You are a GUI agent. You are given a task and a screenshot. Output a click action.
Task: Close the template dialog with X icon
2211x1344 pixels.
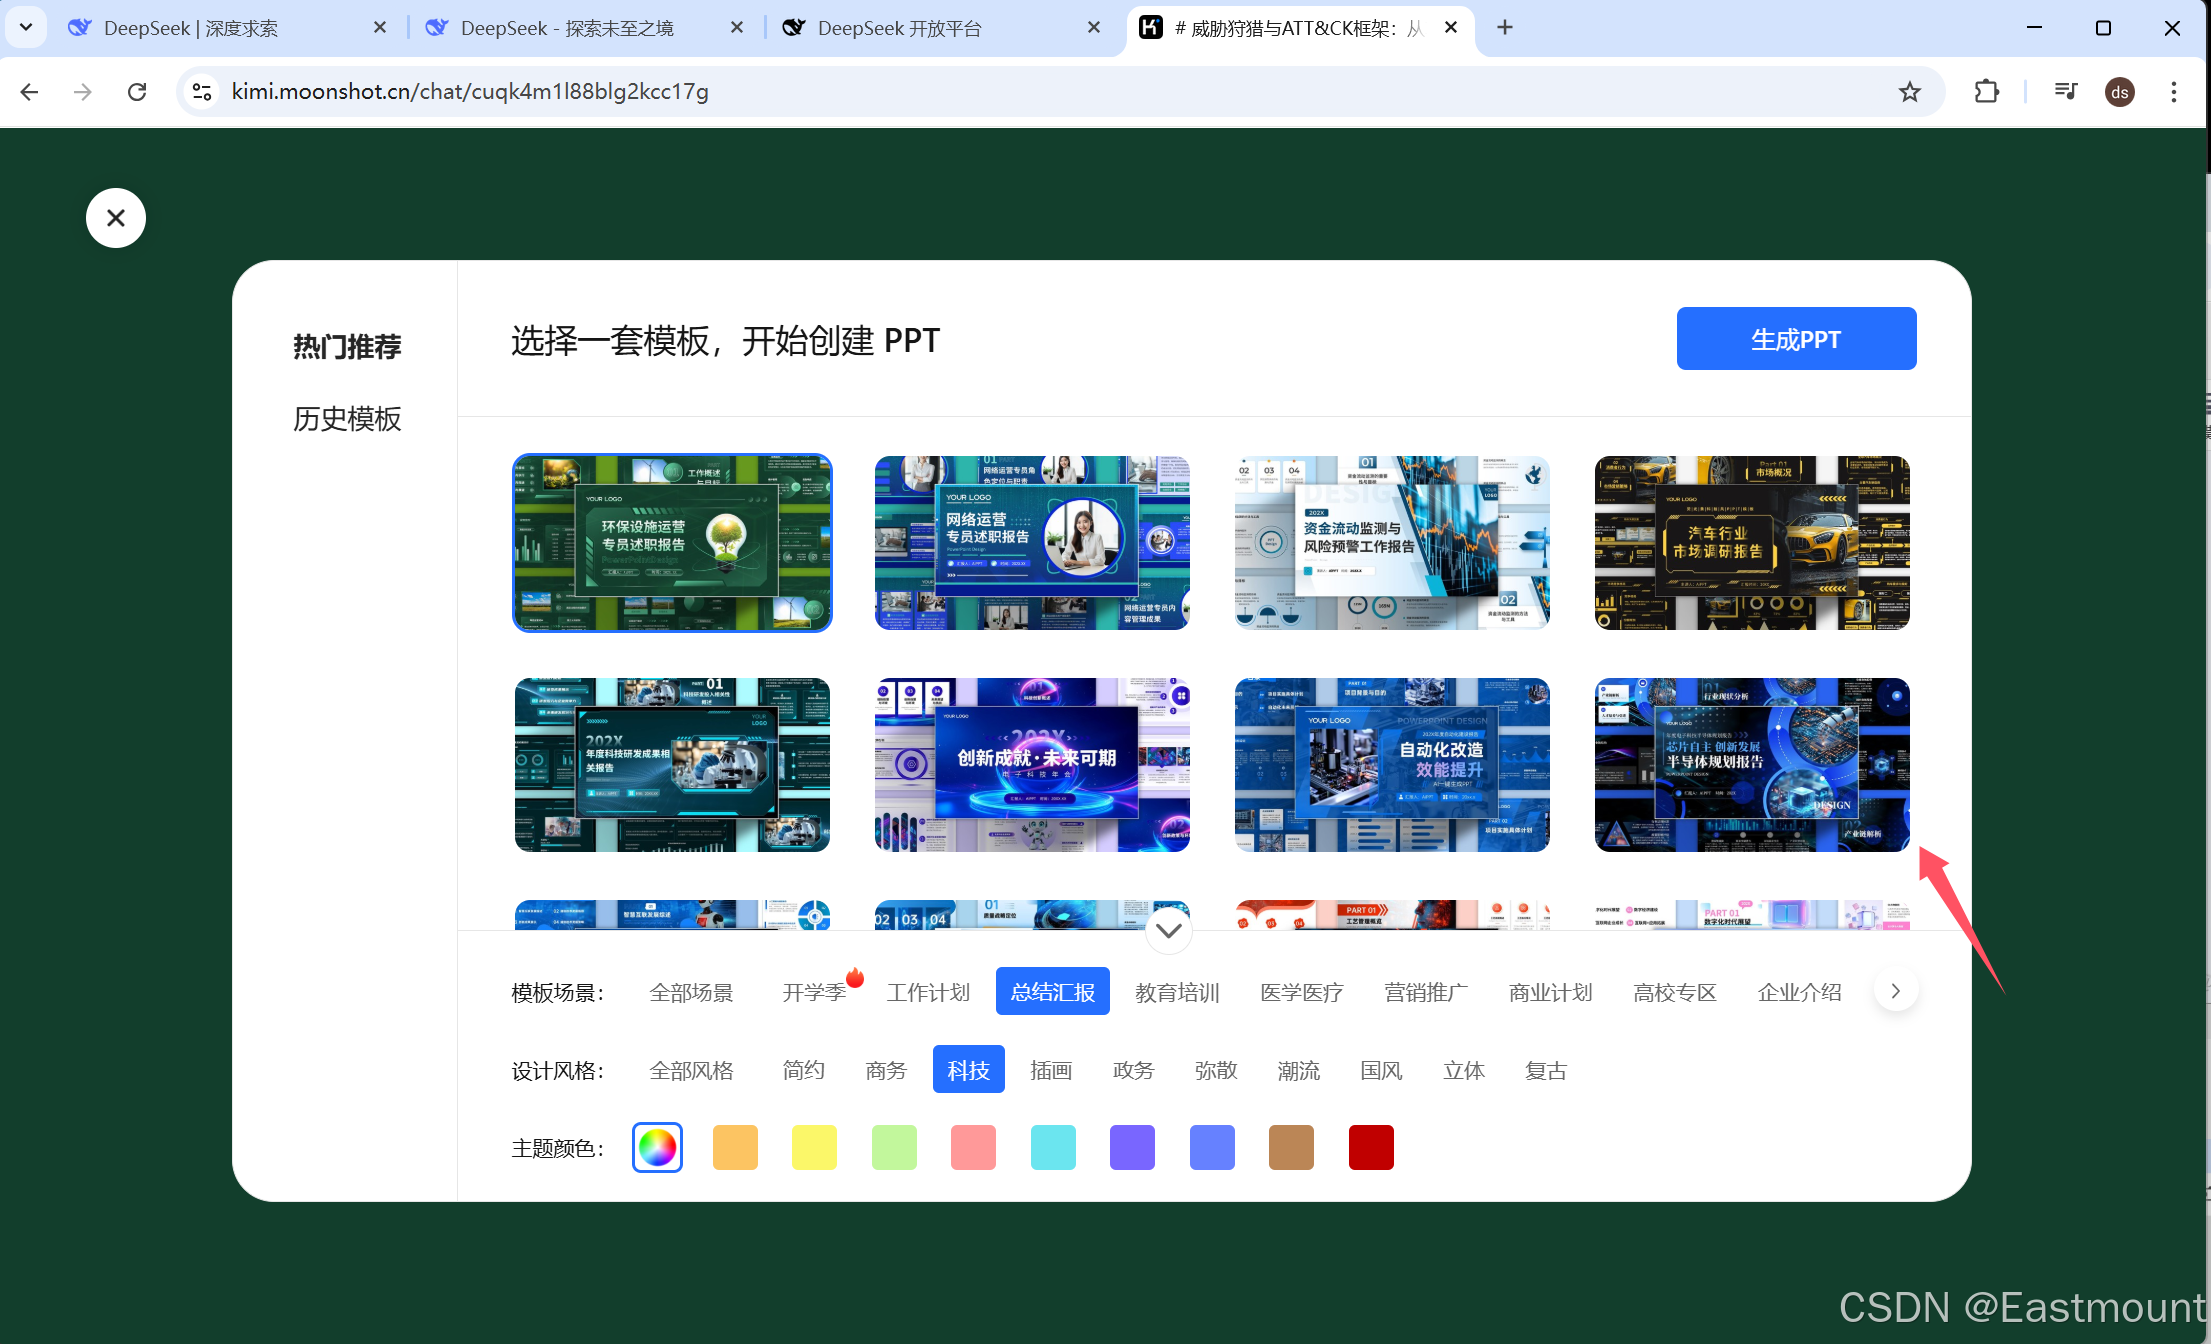pos(116,218)
